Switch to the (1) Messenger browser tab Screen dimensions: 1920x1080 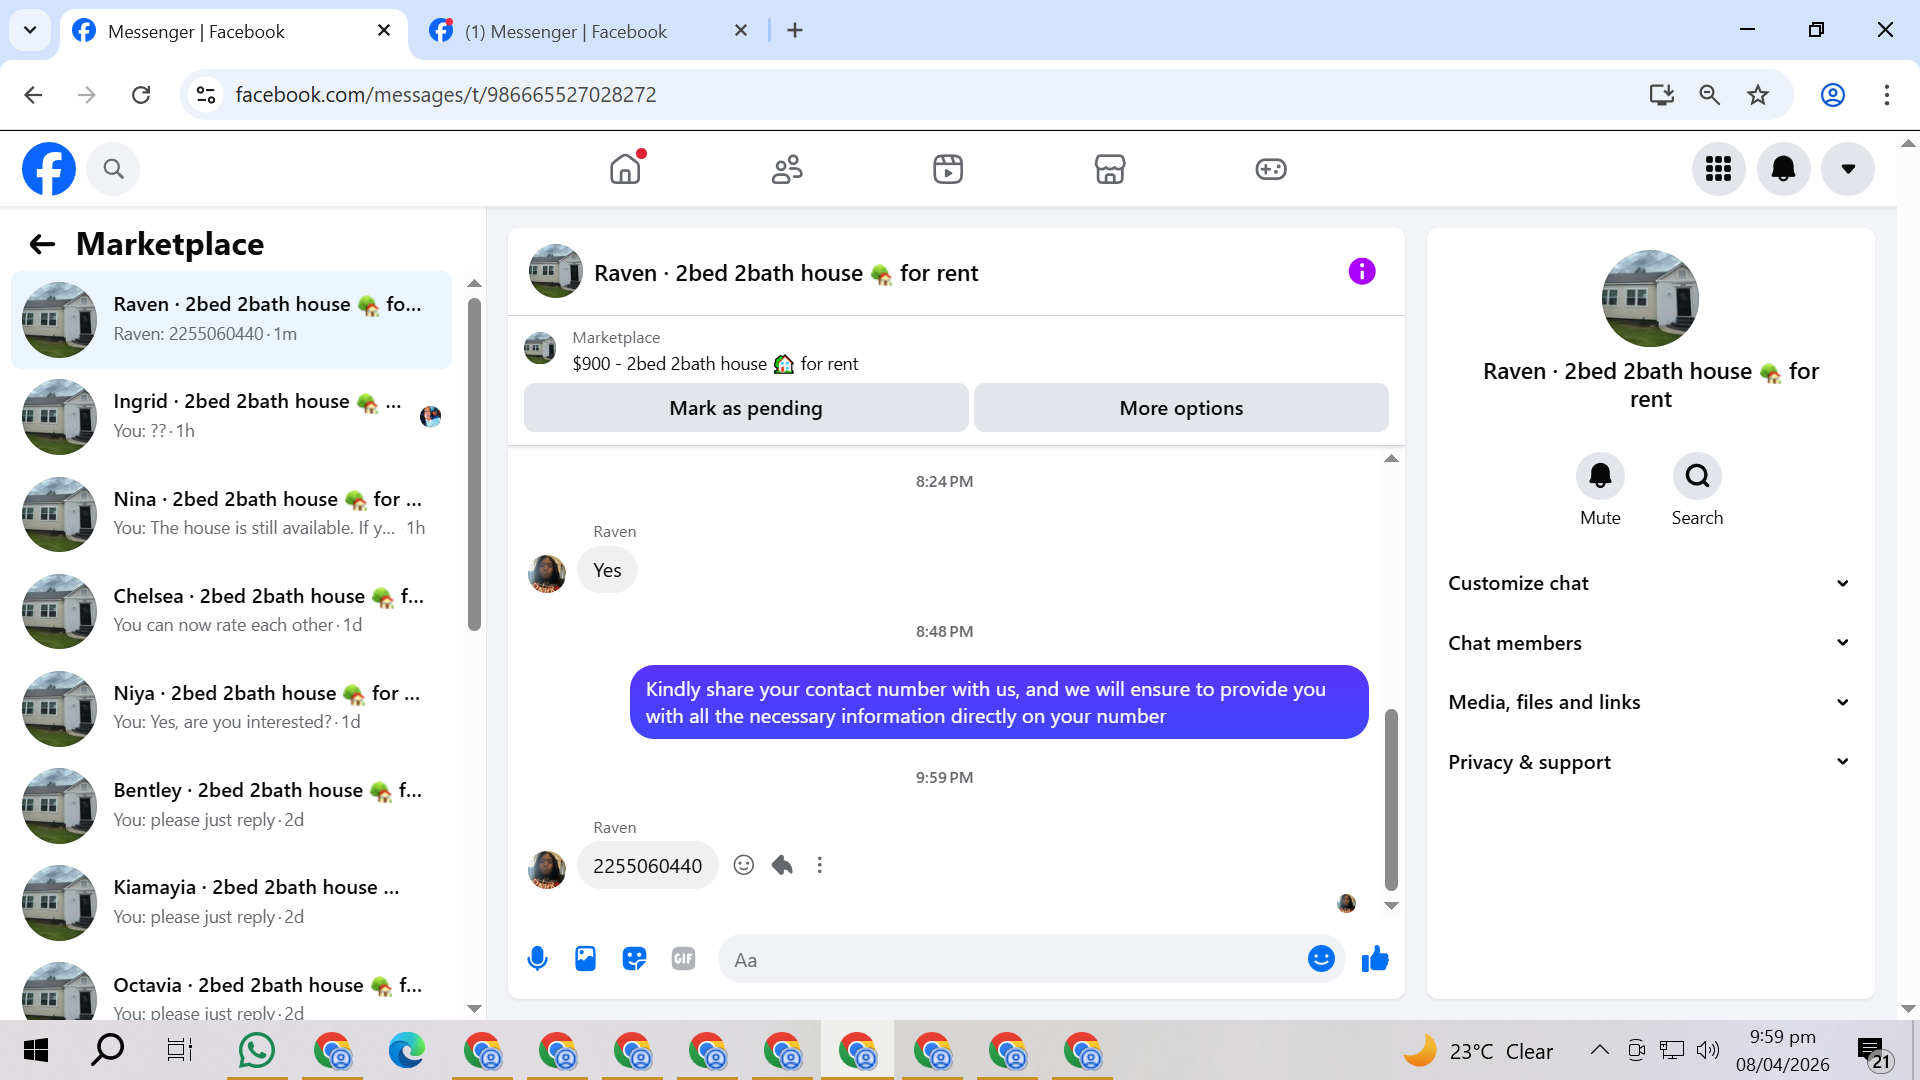tap(565, 31)
